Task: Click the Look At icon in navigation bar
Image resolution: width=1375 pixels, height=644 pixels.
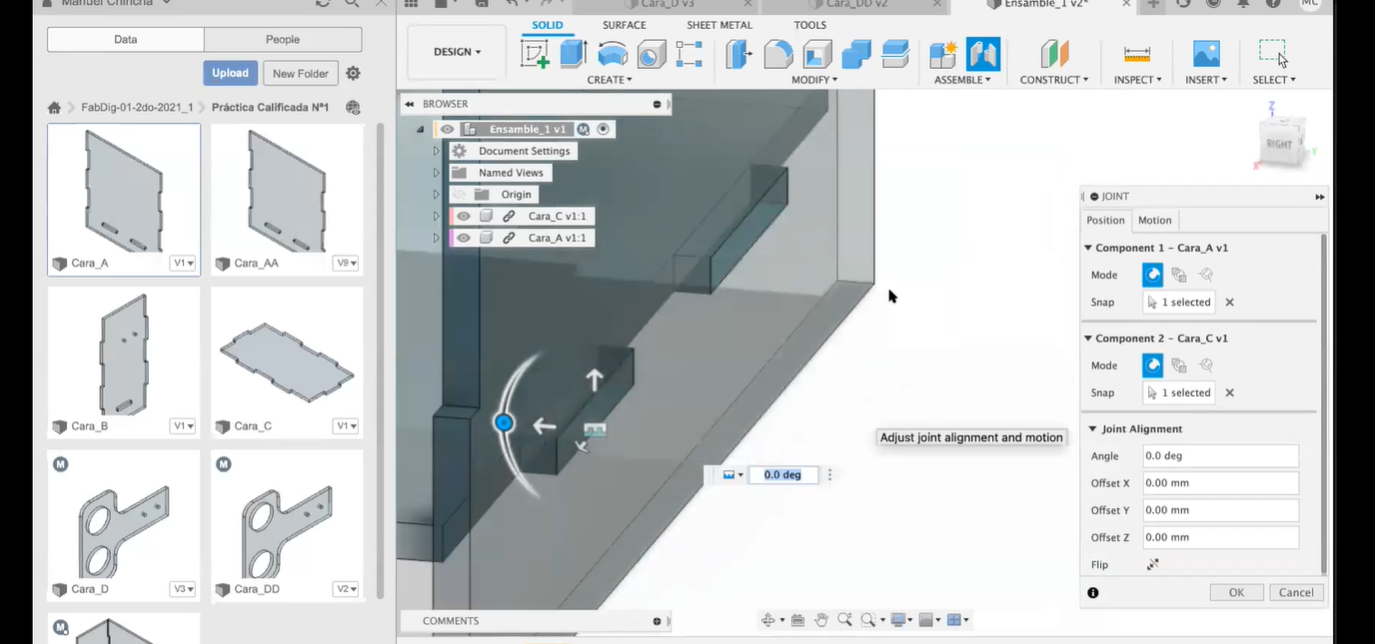Action: click(x=798, y=620)
